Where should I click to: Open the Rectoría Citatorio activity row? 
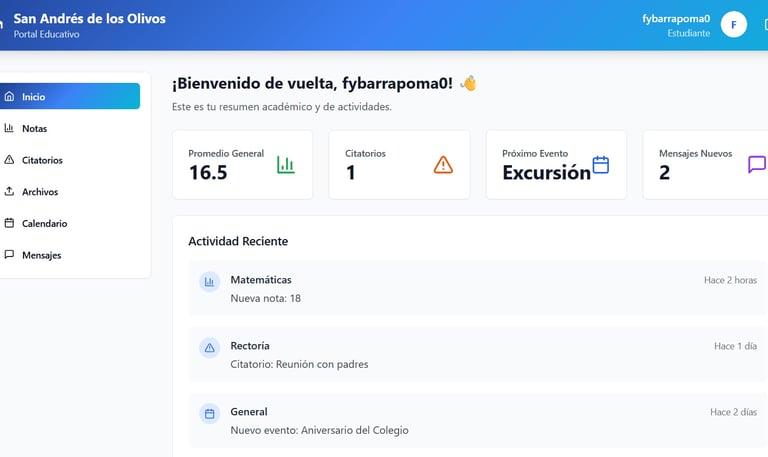(478, 354)
